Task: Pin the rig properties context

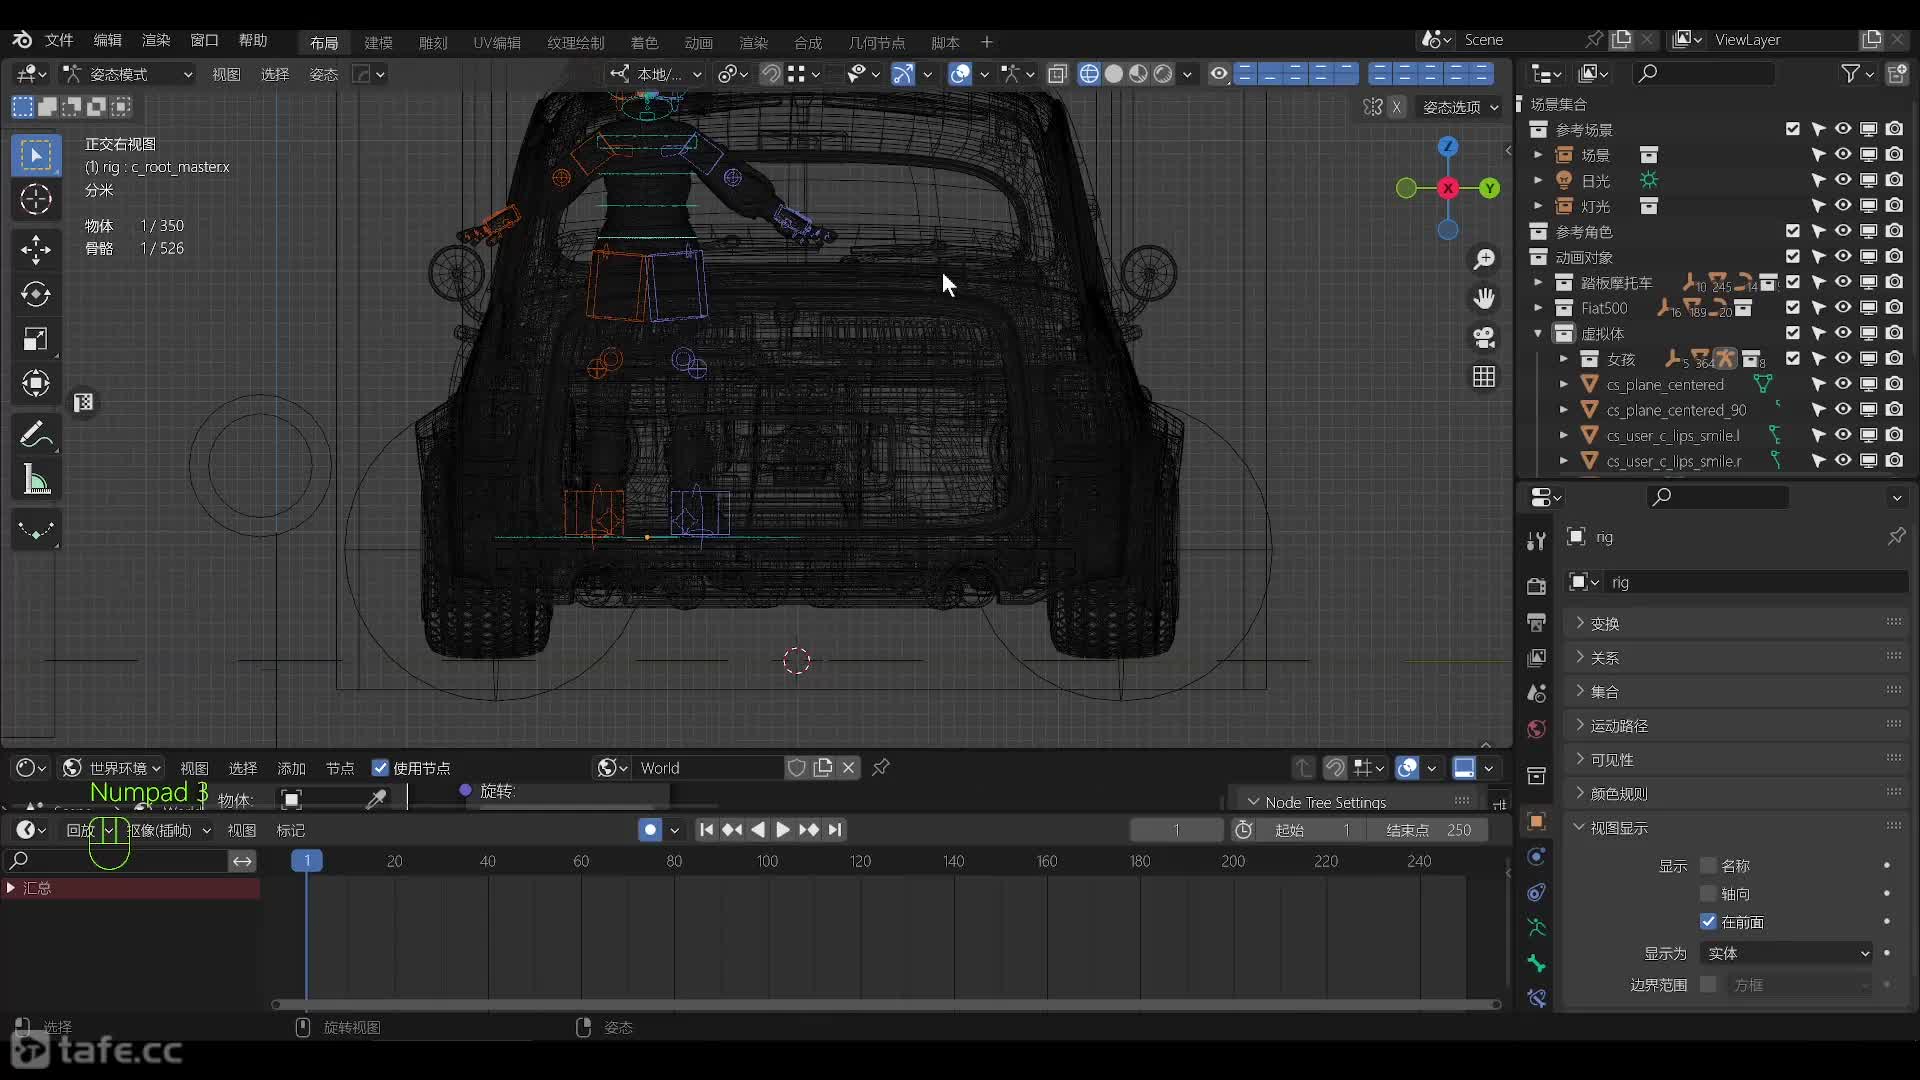Action: 1896,537
